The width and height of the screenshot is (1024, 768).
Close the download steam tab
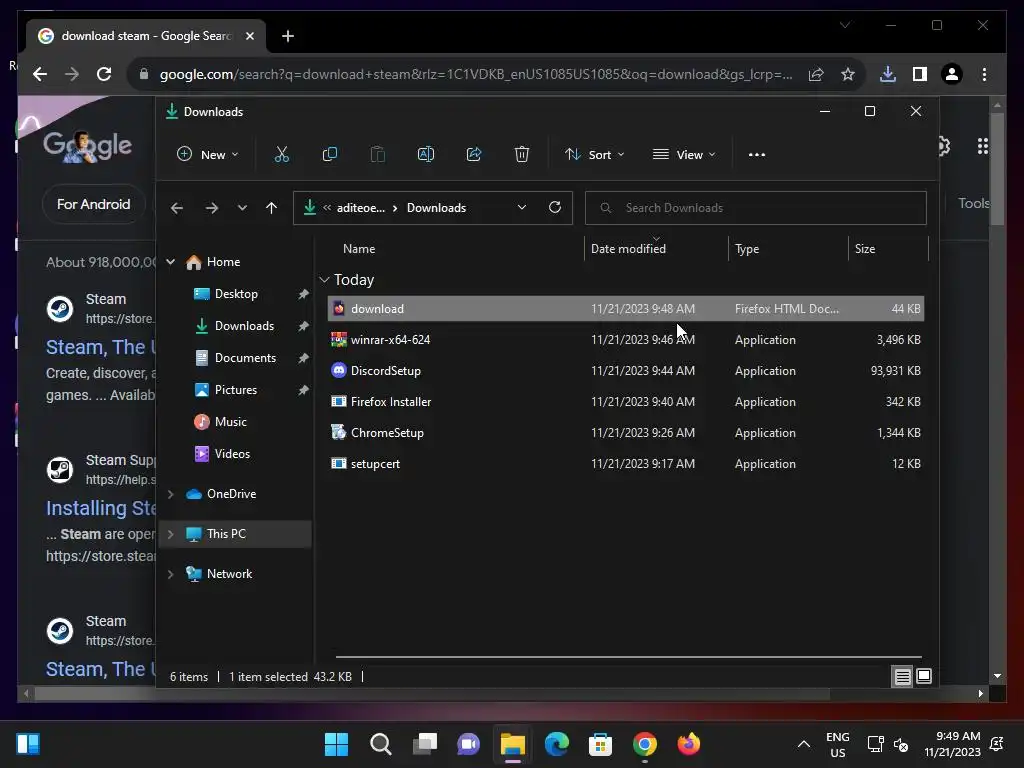click(249, 36)
